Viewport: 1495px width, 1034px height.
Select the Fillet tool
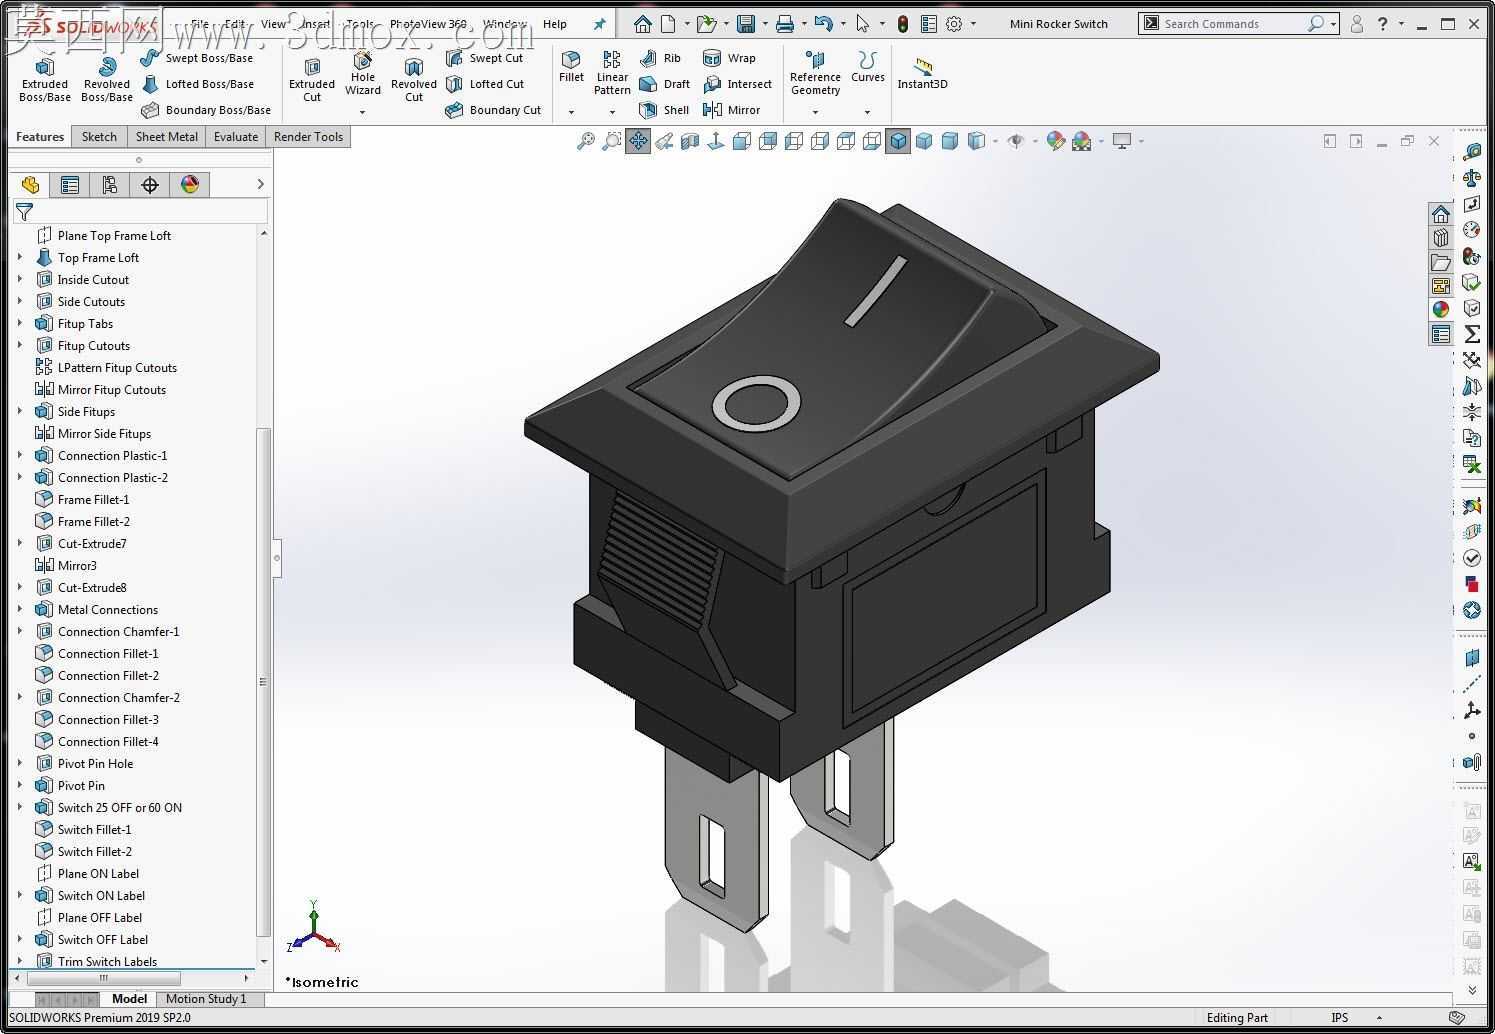coord(571,67)
